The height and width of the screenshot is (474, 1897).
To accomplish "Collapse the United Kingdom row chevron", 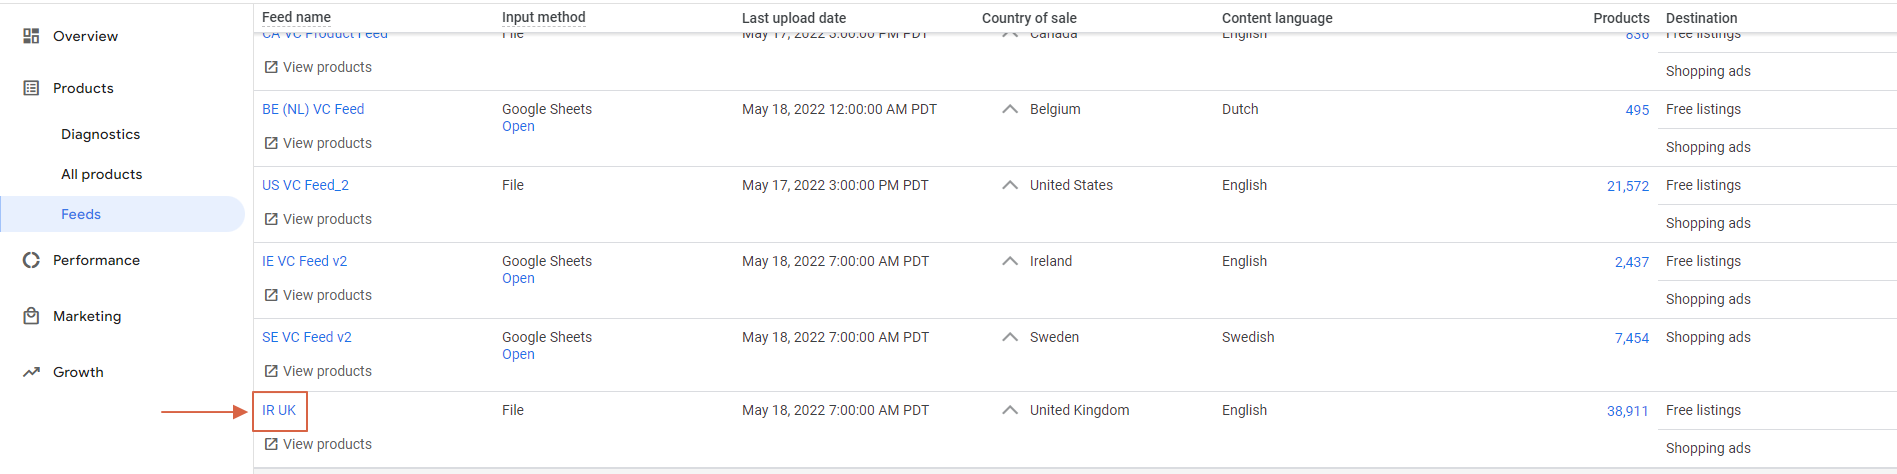I will [1010, 410].
